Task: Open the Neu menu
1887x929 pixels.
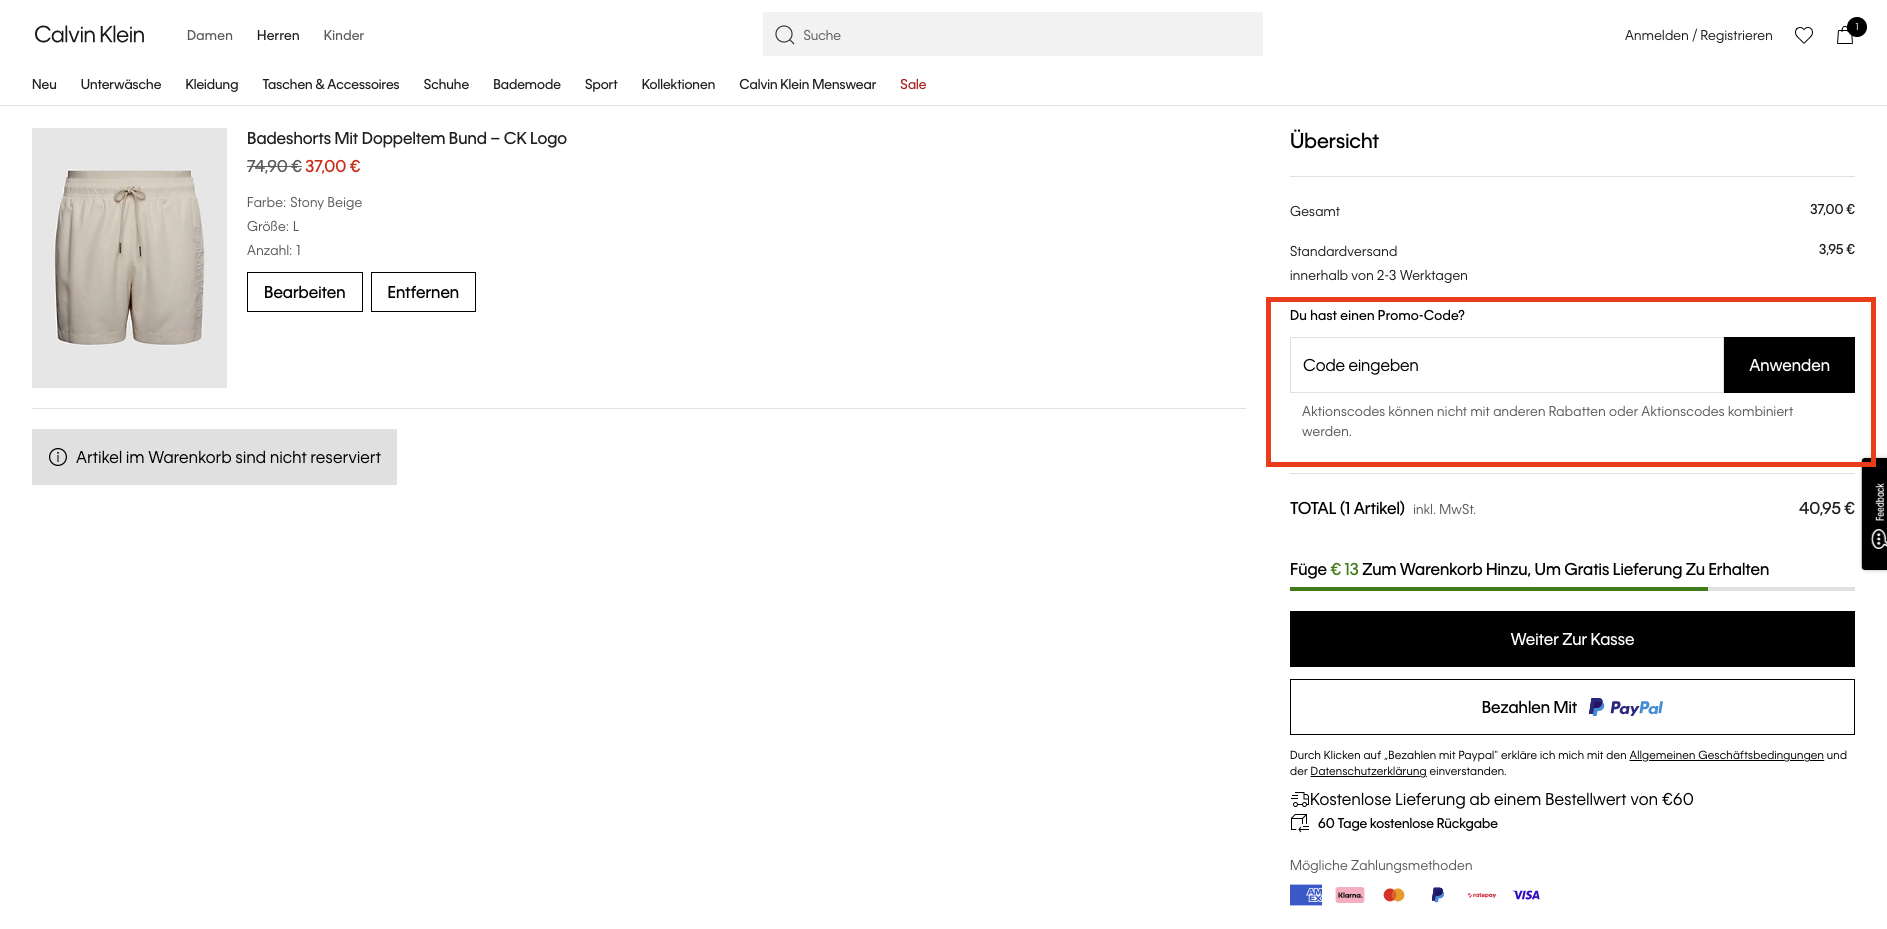Action: click(x=44, y=84)
